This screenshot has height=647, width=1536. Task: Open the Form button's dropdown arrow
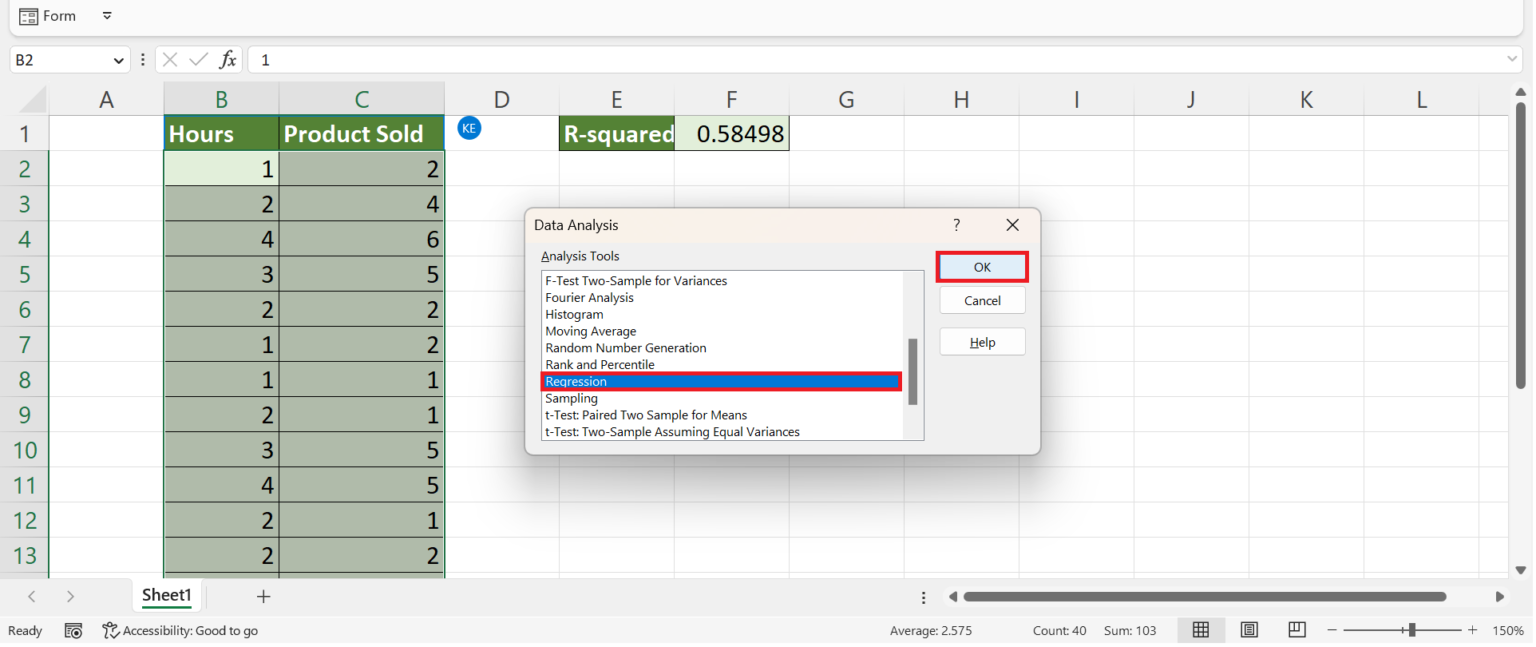pyautogui.click(x=107, y=16)
